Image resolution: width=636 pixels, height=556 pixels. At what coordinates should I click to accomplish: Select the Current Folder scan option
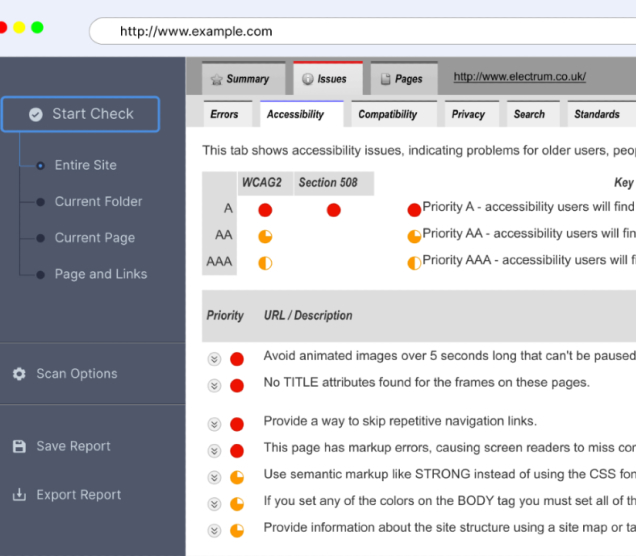(98, 202)
